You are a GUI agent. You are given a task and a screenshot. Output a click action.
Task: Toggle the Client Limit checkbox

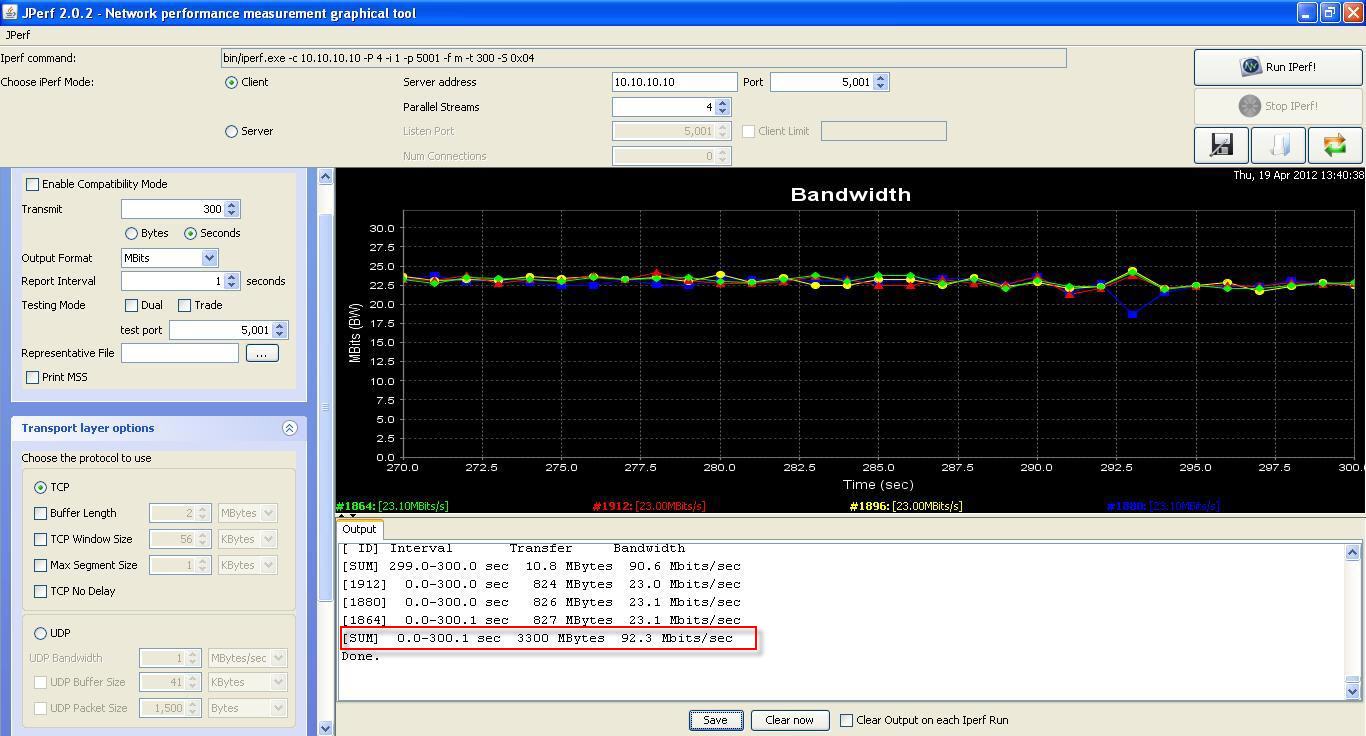click(748, 131)
